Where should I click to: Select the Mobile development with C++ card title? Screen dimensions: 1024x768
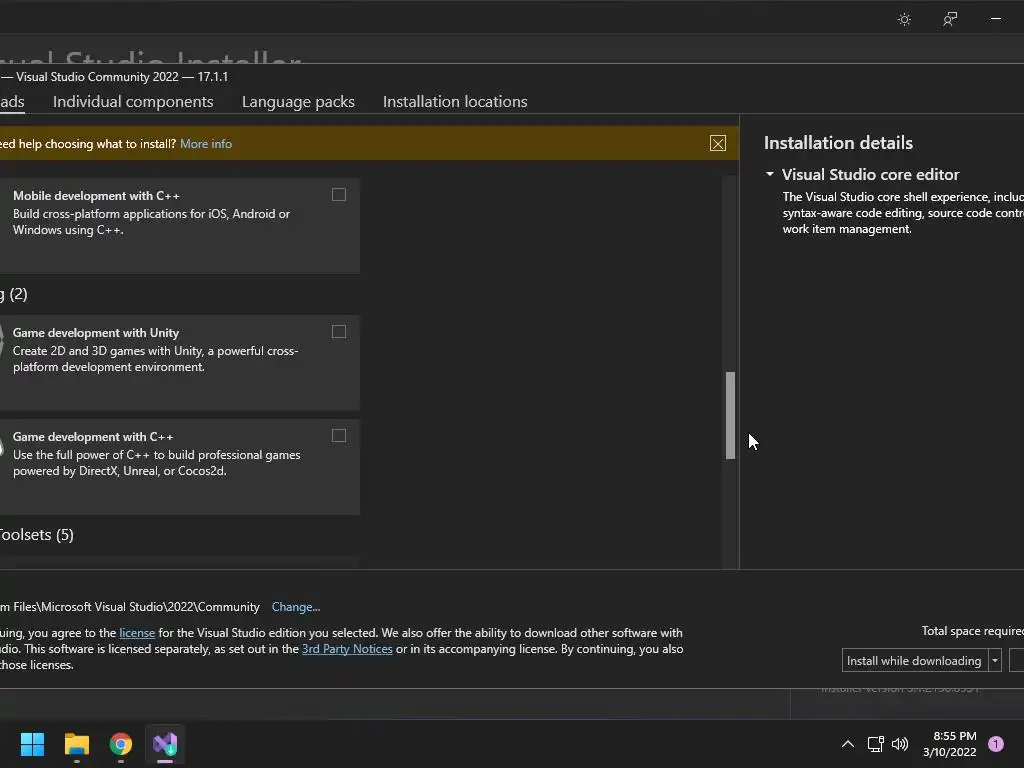96,196
